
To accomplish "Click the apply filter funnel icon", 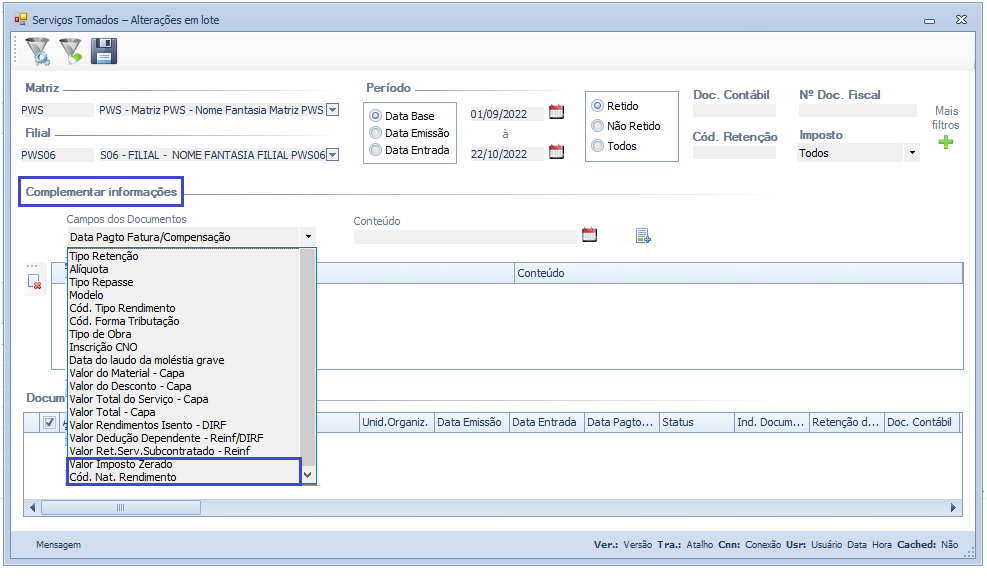I will [x=70, y=51].
